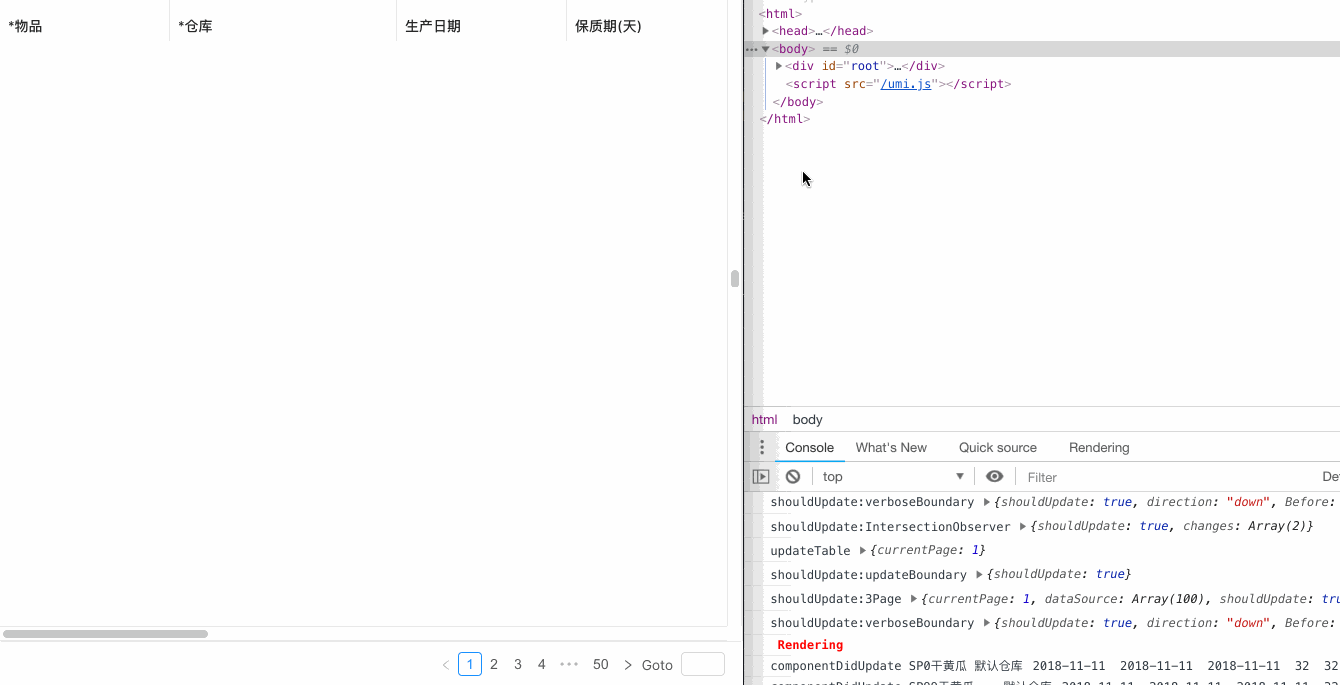This screenshot has height=685, width=1340.
Task: Focus the console Filter field
Action: (1165, 477)
